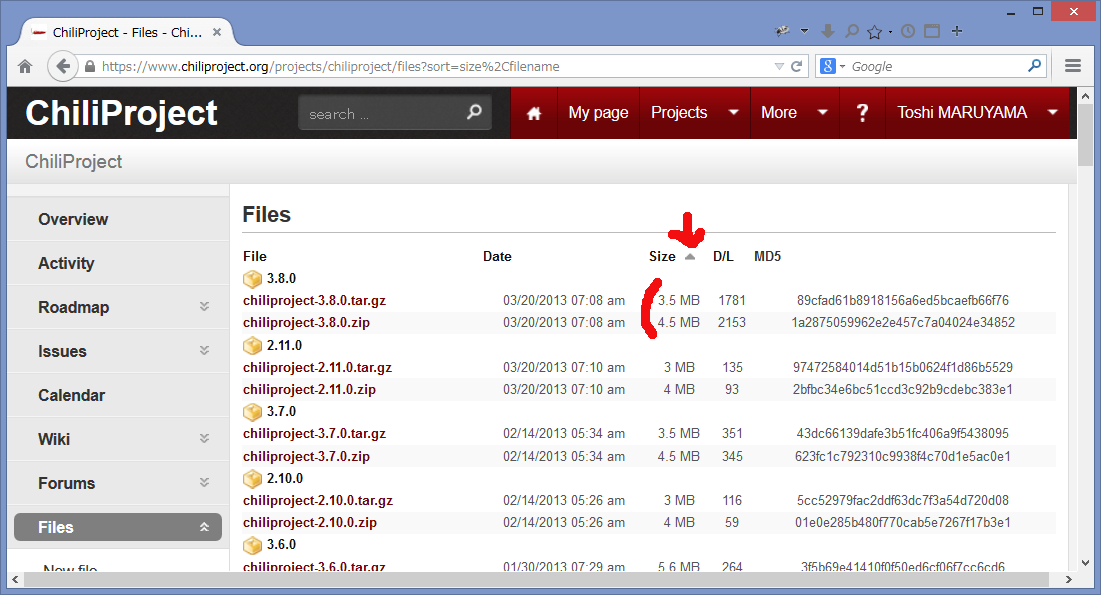Image resolution: width=1101 pixels, height=595 pixels.
Task: Select the ChiliProject - Files browser tab
Action: 126,32
